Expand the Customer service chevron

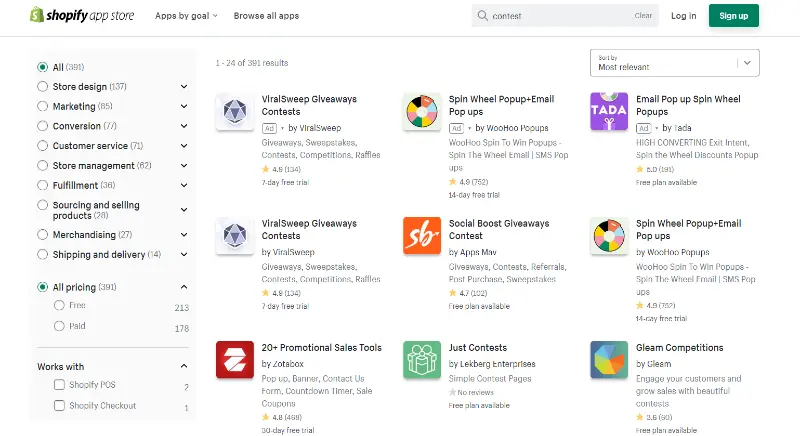click(x=184, y=146)
